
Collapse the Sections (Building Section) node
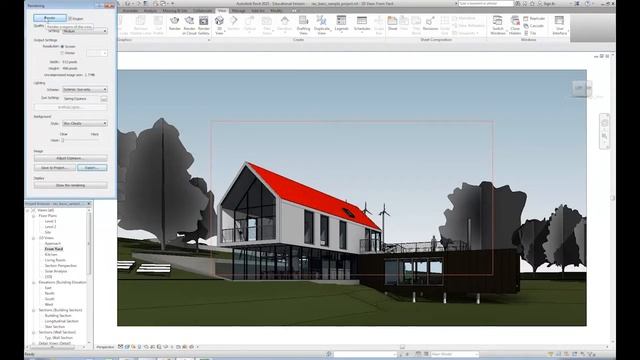pyautogui.click(x=34, y=310)
